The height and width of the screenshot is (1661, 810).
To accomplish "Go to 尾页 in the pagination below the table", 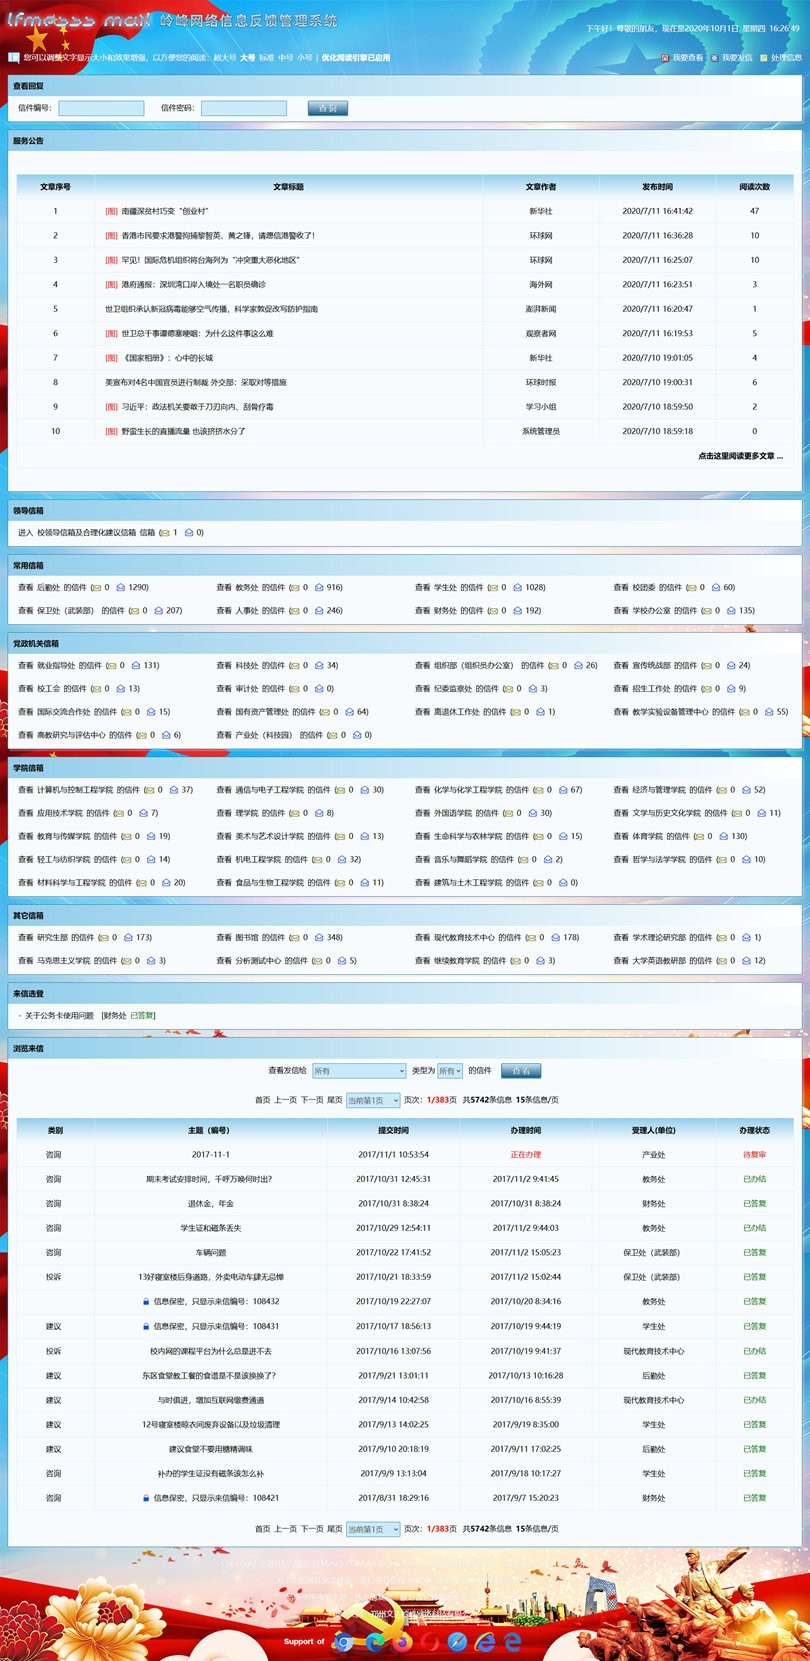I will (x=335, y=1529).
